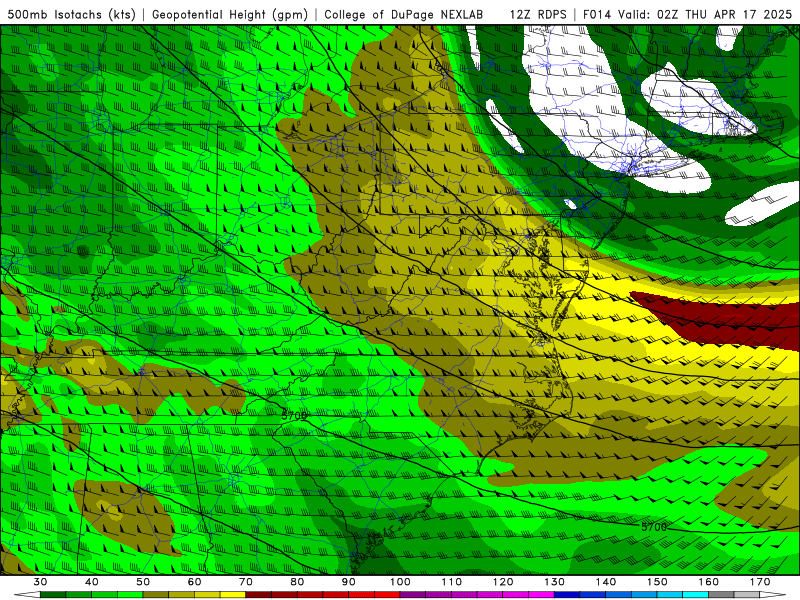
Task: Click the 'College of DuPage NEXLAB' label
Action: coord(404,15)
